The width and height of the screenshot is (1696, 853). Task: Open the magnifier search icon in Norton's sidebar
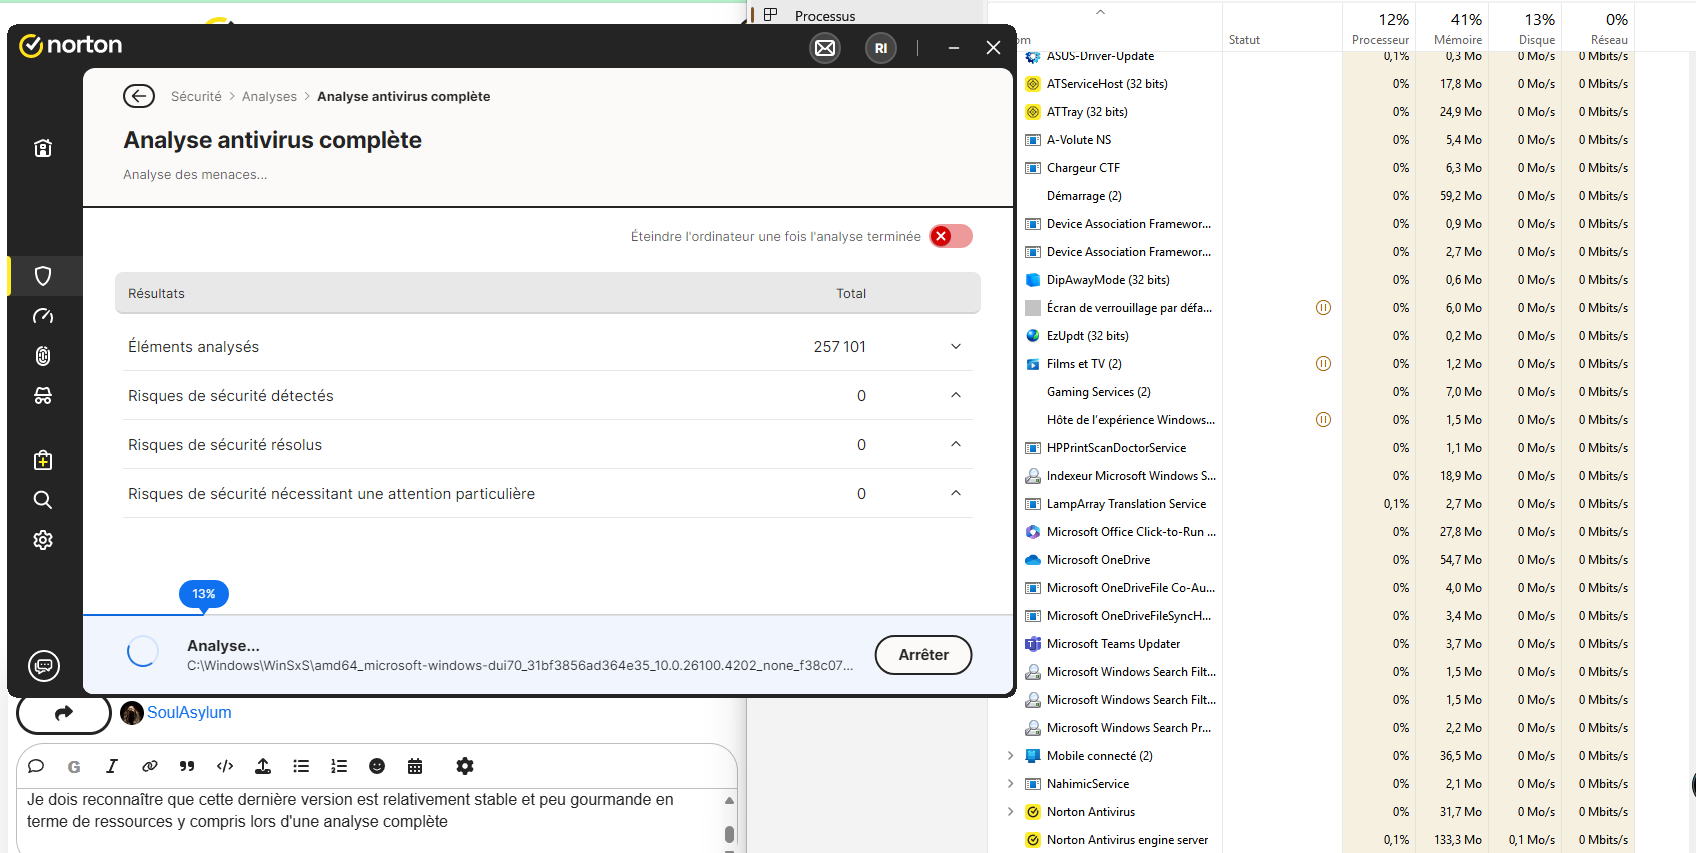pos(43,500)
